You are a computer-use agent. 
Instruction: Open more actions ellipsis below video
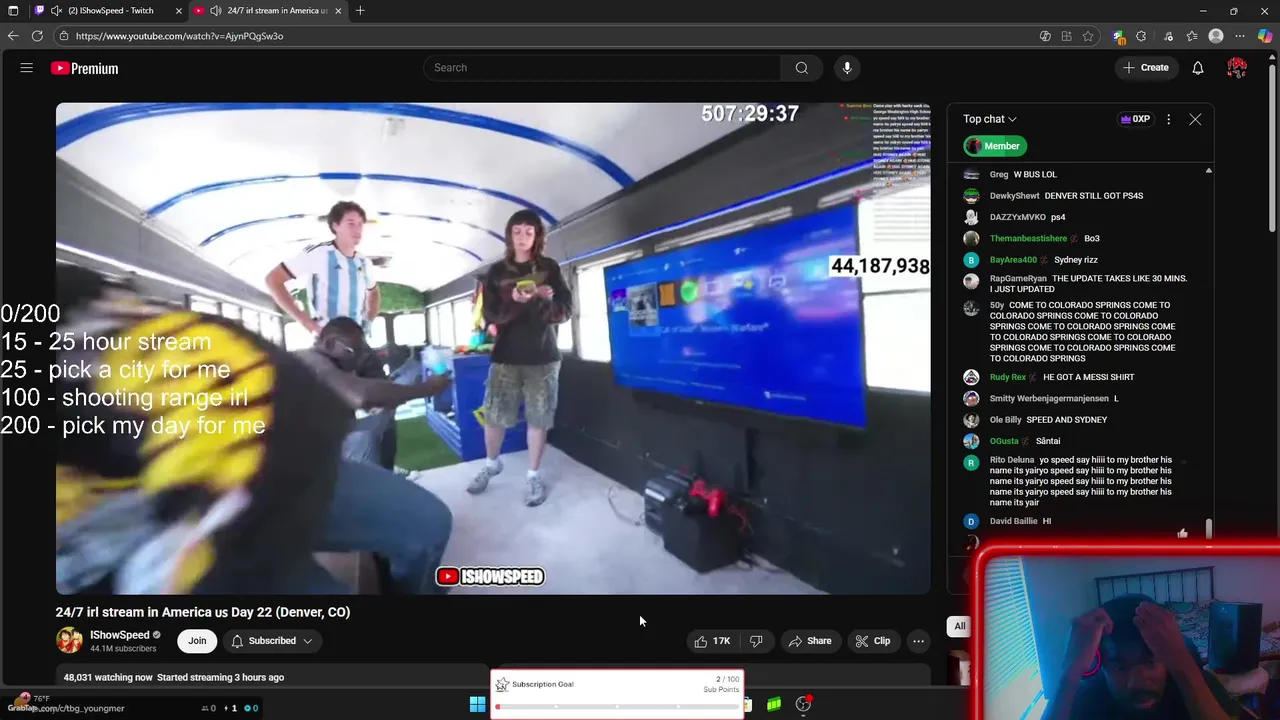coord(918,641)
